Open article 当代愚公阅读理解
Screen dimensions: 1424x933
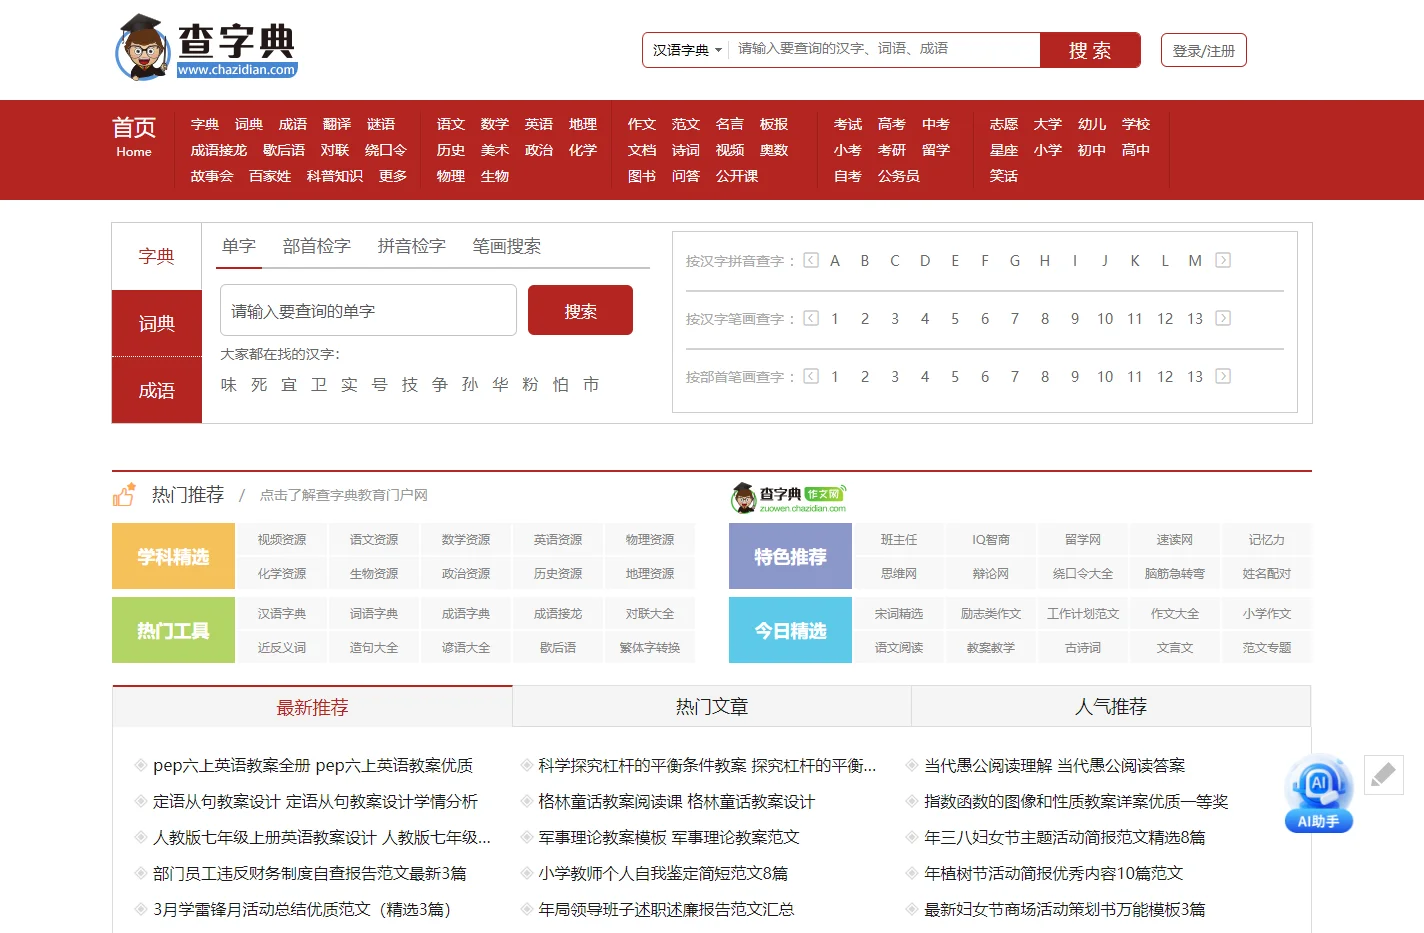(1055, 766)
